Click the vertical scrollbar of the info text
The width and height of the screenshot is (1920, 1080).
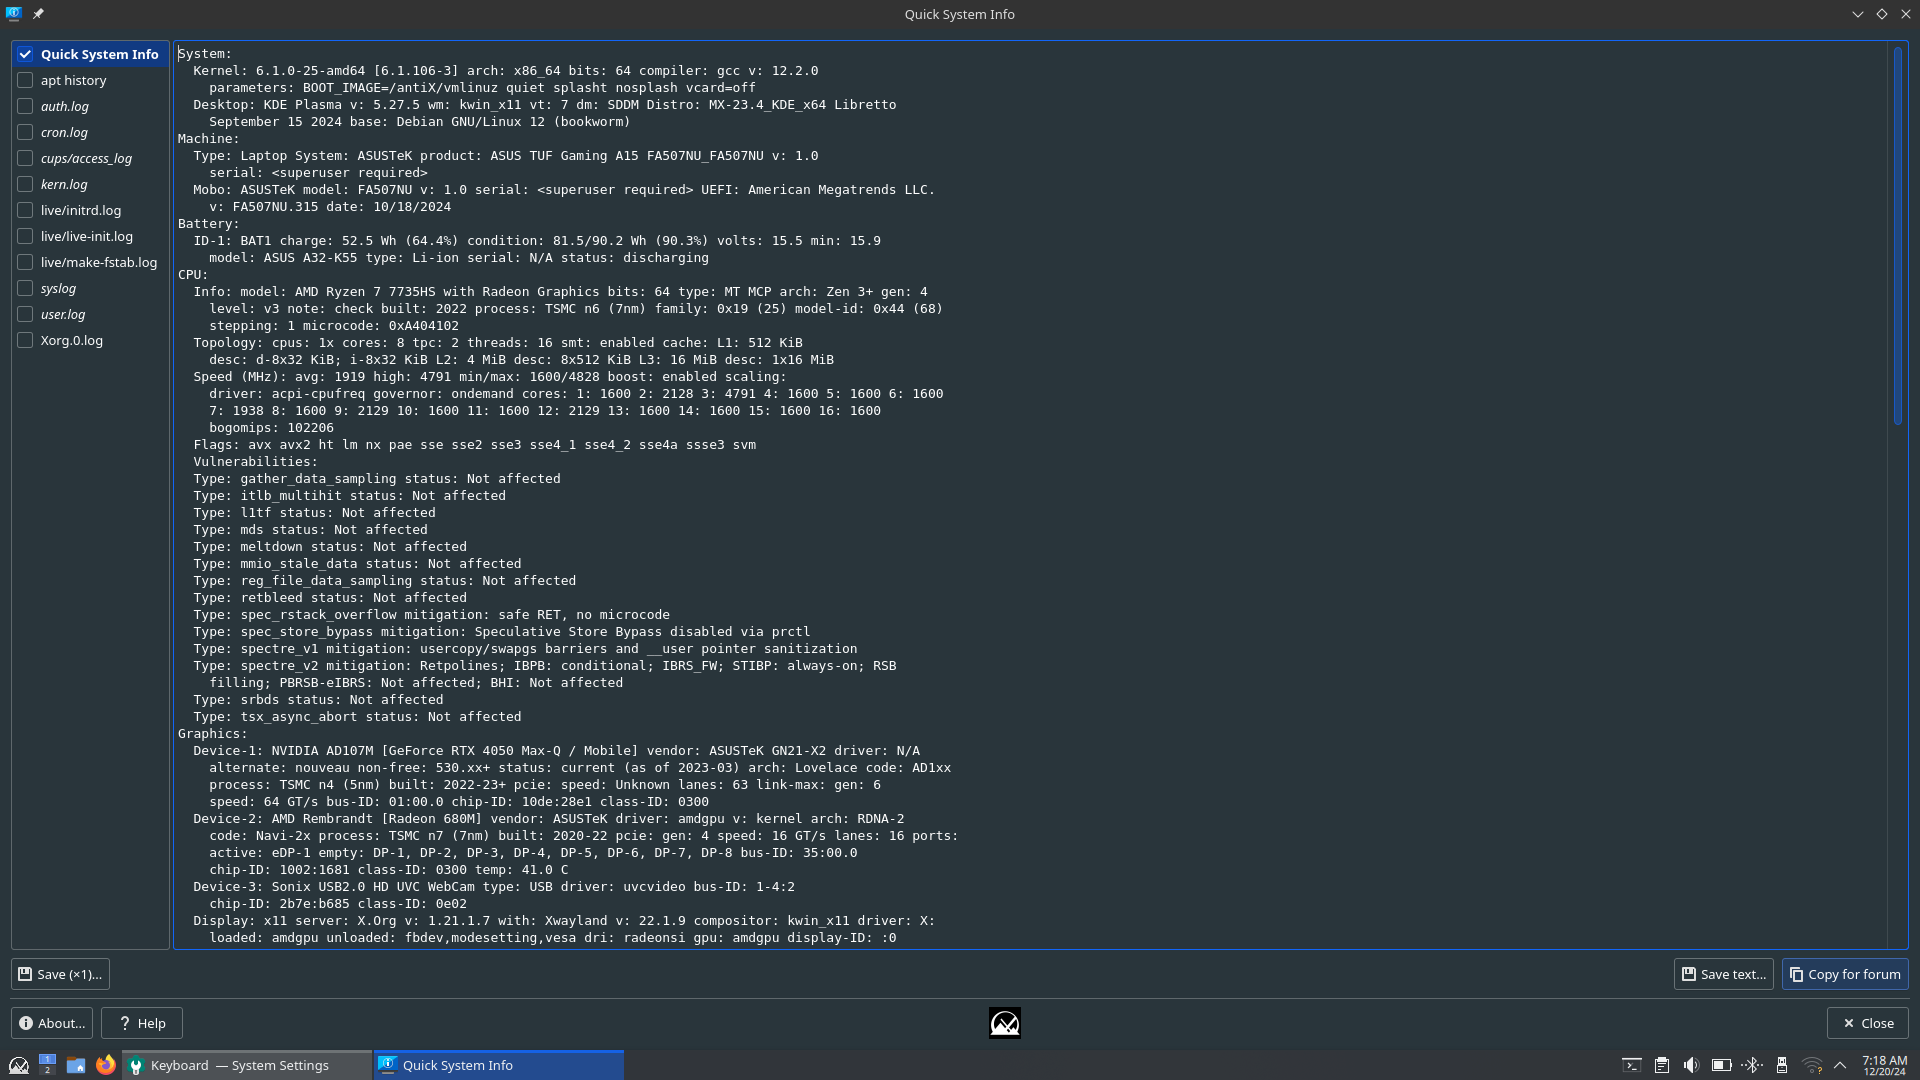(x=1897, y=236)
